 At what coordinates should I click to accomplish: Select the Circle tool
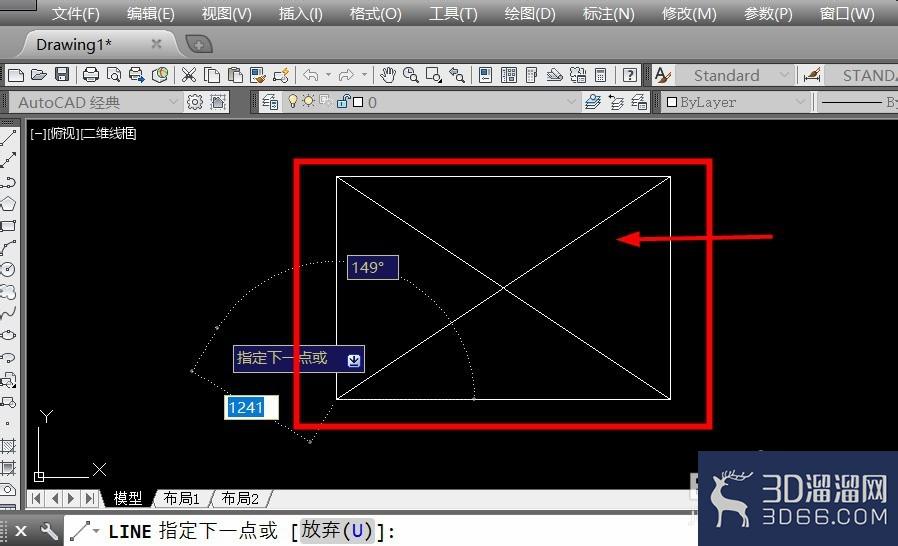coord(8,269)
